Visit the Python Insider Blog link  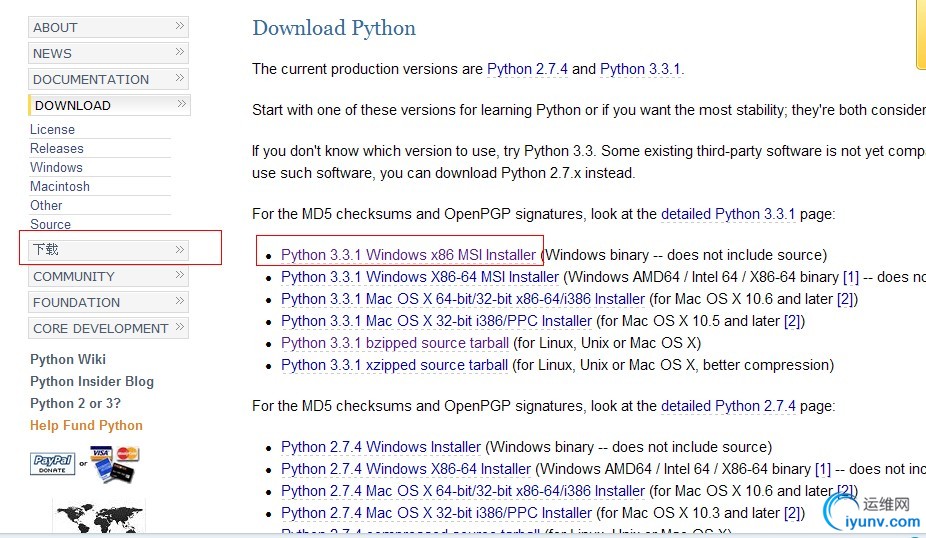(92, 382)
